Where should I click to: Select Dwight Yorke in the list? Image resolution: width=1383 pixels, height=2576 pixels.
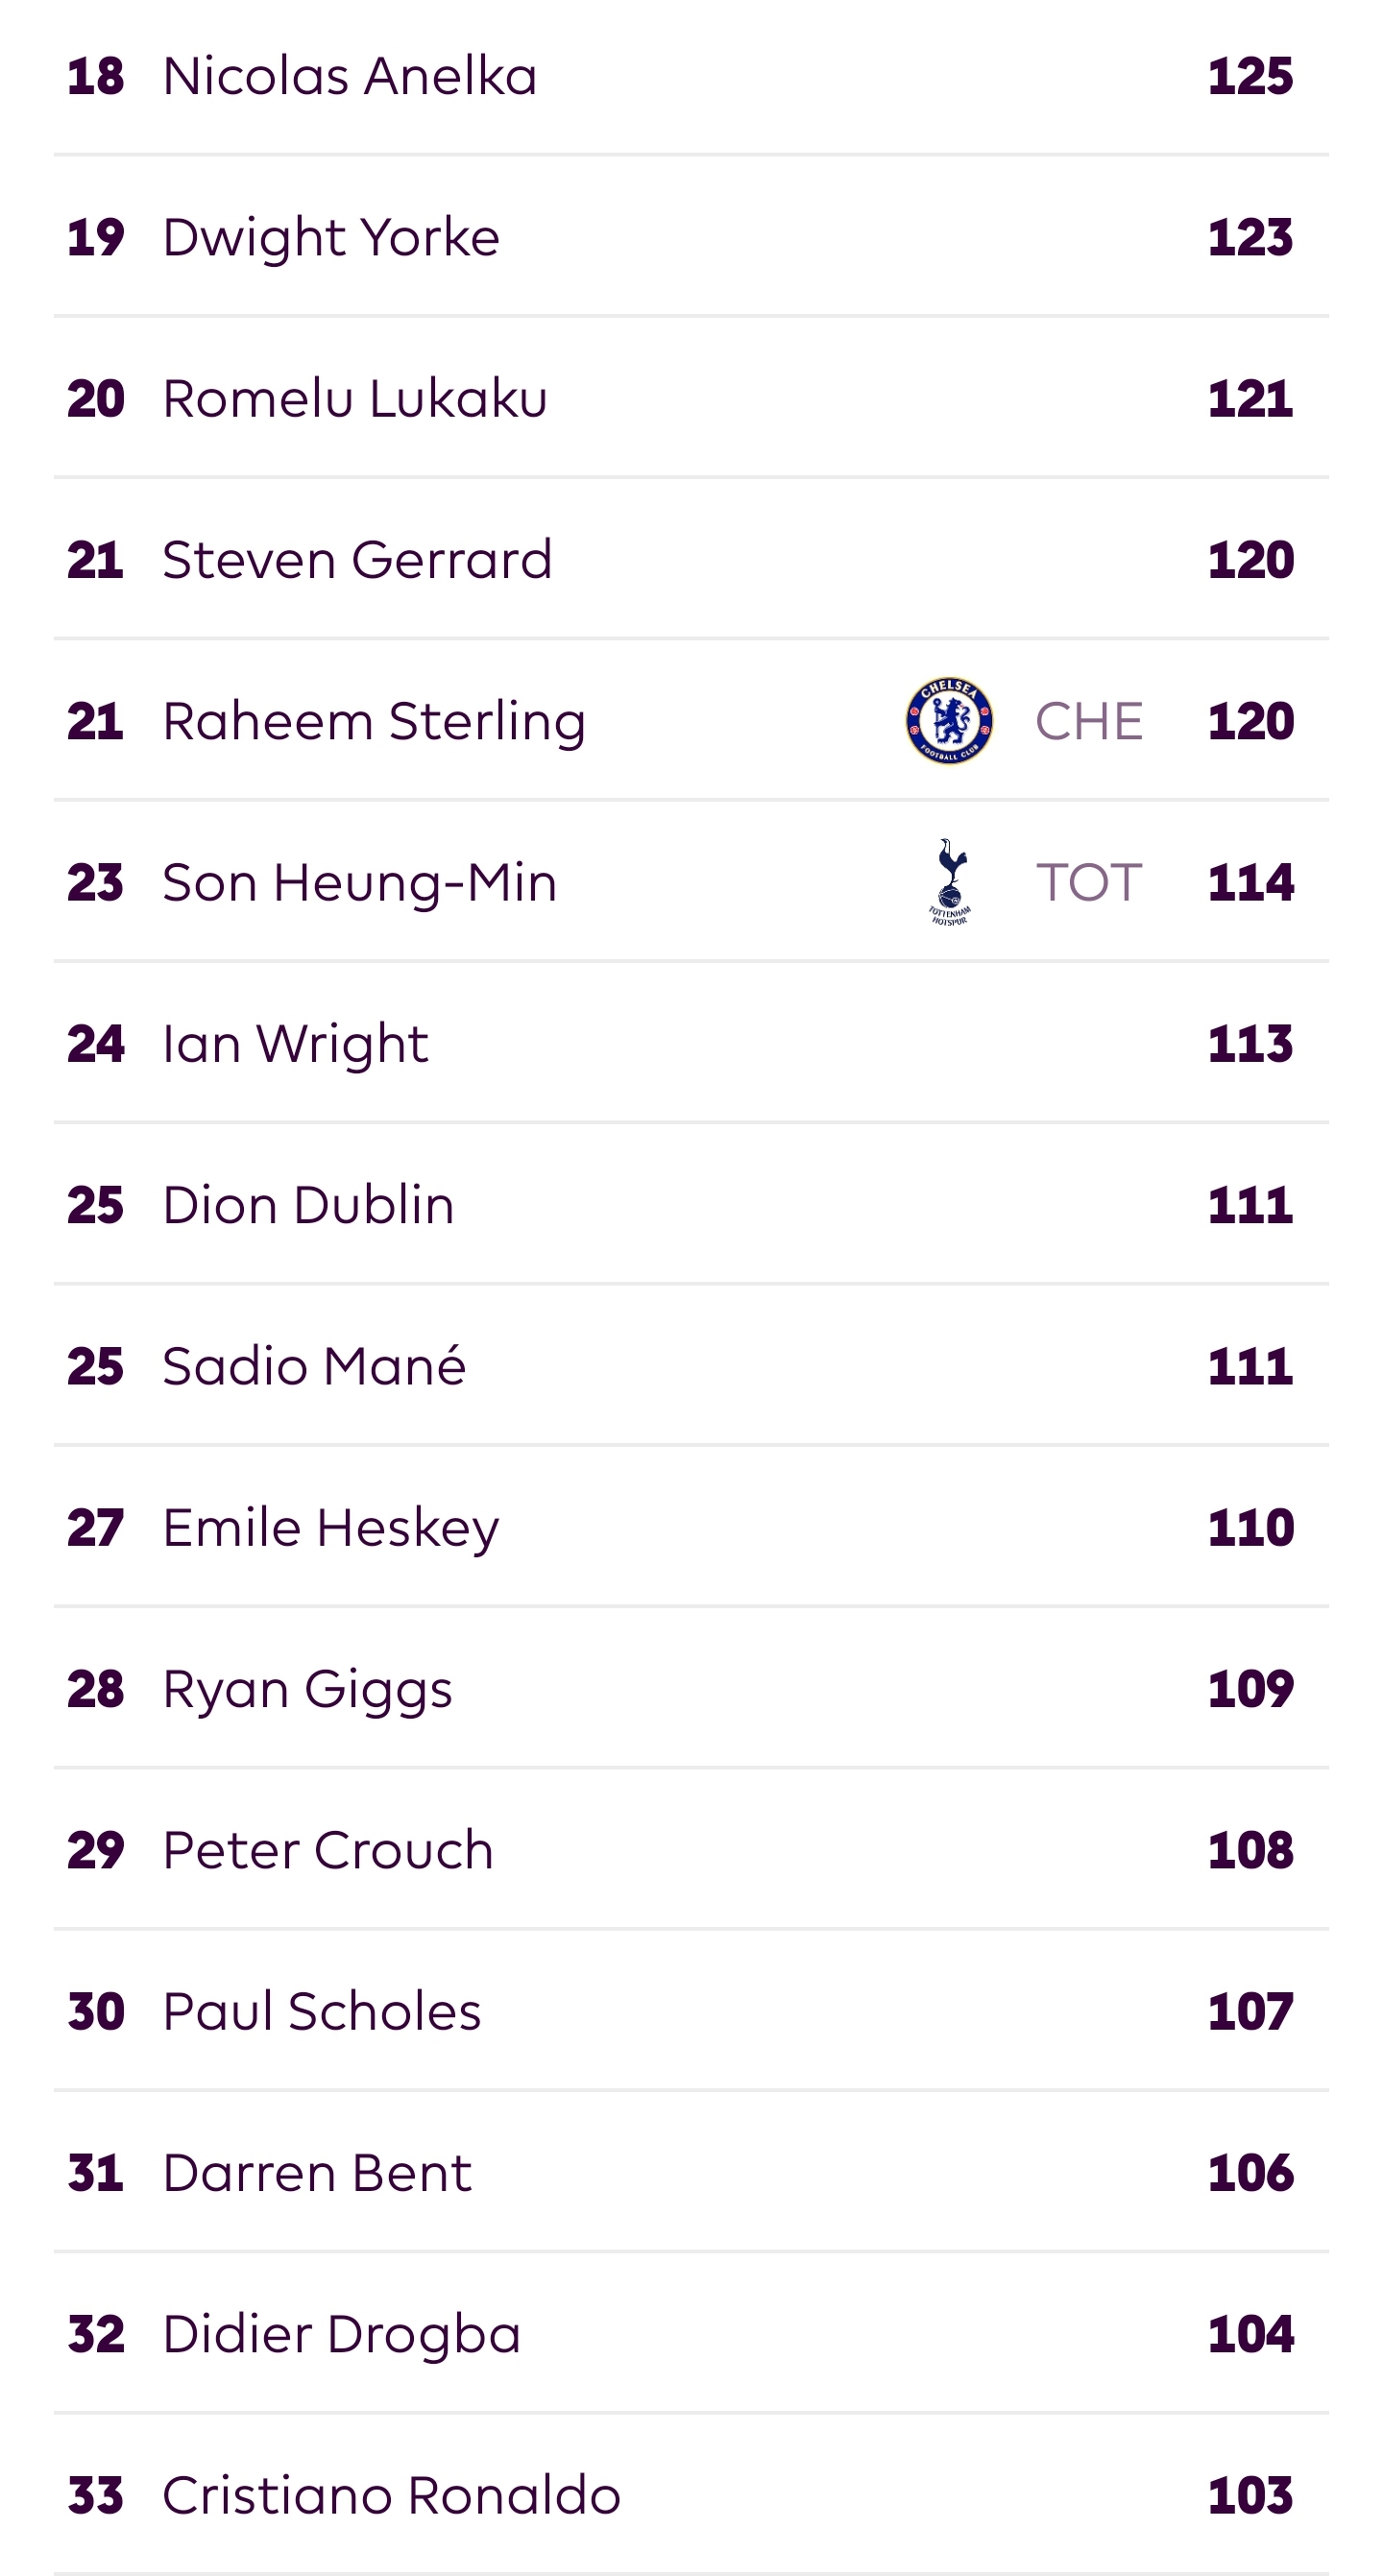[x=331, y=238]
